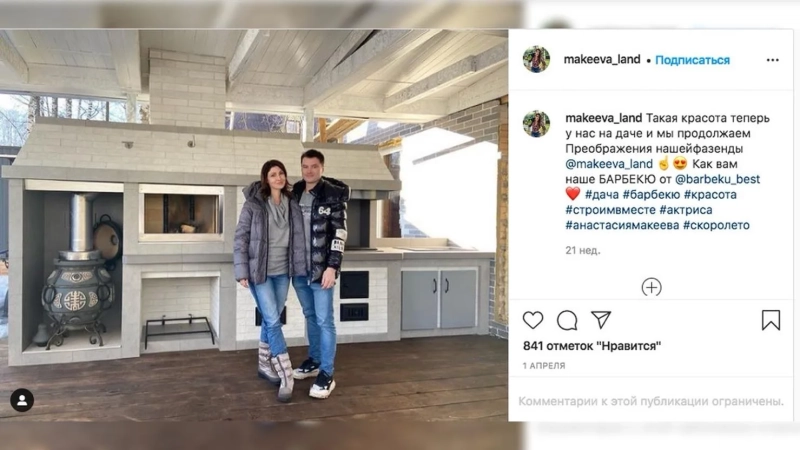Follow account via Подписаться link

[692, 60]
